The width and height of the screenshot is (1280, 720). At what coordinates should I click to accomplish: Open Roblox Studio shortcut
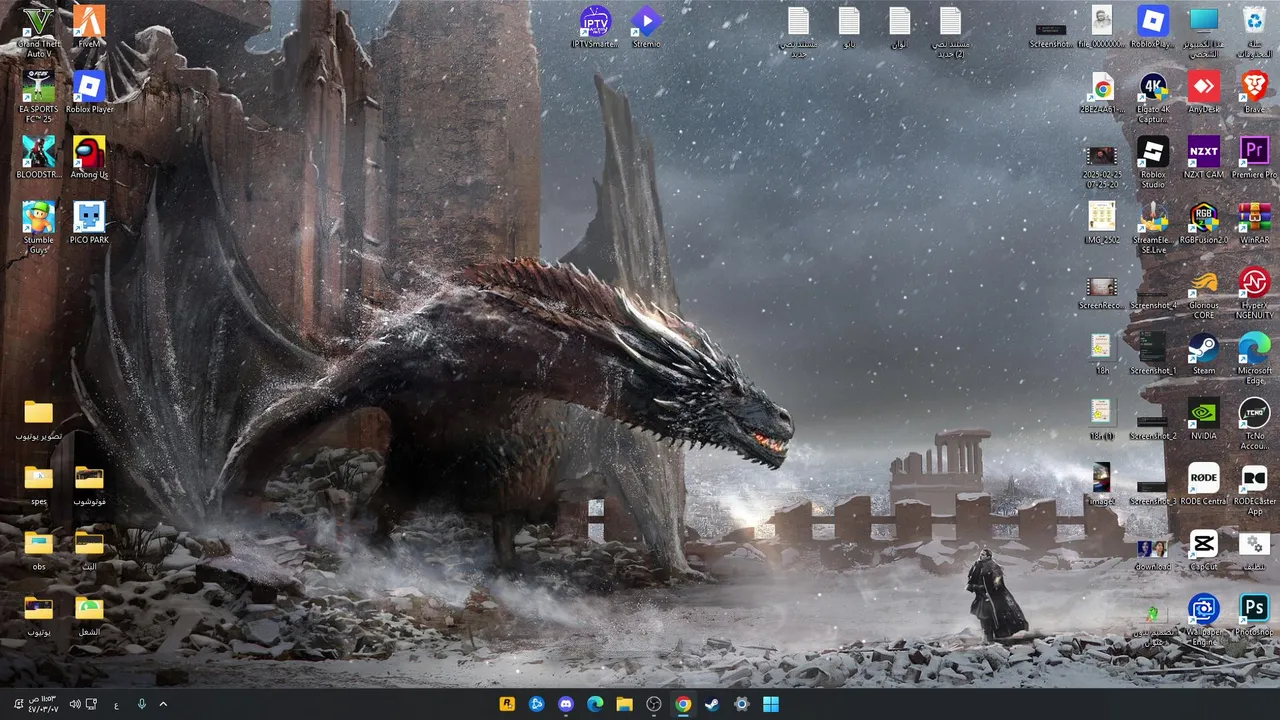click(1153, 162)
